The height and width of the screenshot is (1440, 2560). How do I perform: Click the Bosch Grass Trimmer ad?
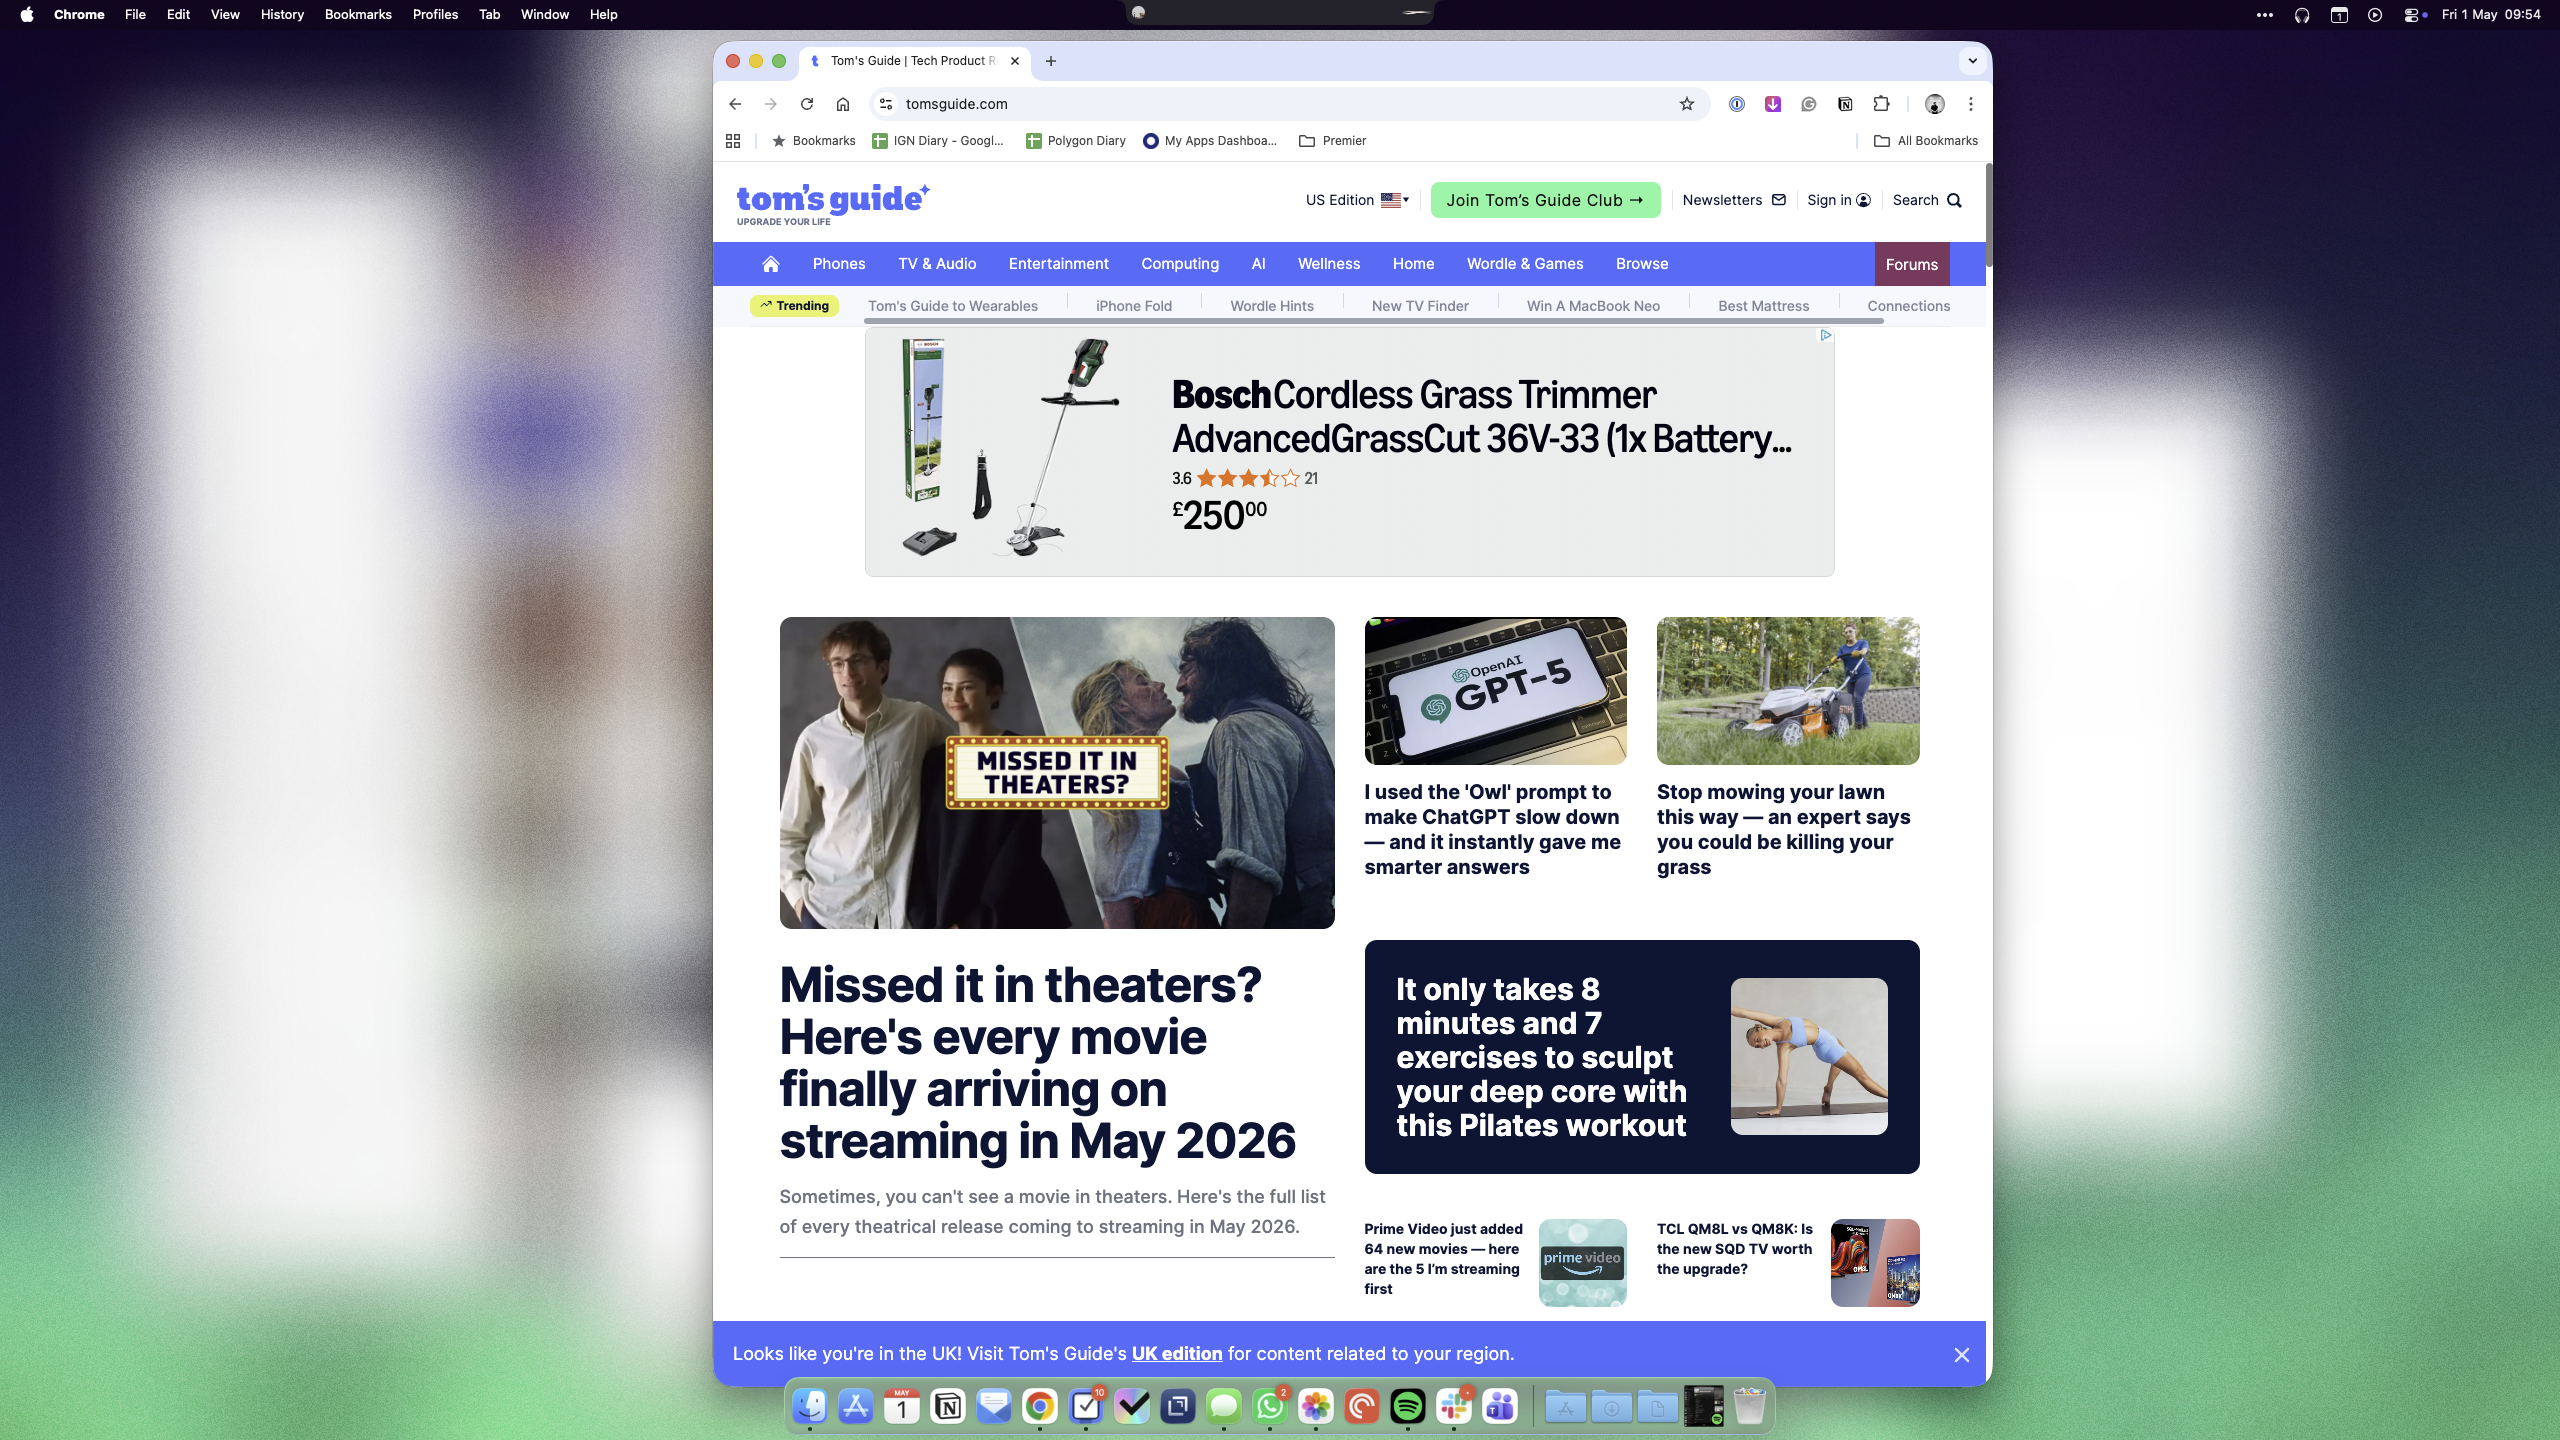click(x=1349, y=452)
